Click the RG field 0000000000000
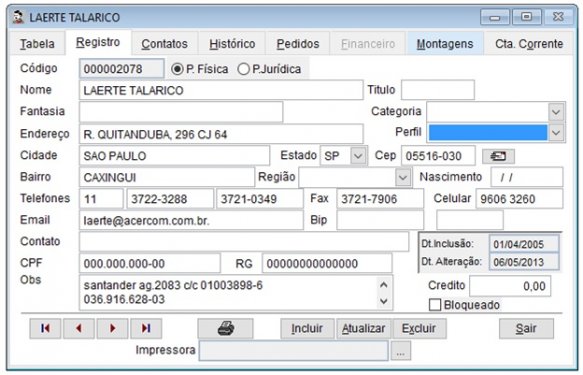 (327, 264)
